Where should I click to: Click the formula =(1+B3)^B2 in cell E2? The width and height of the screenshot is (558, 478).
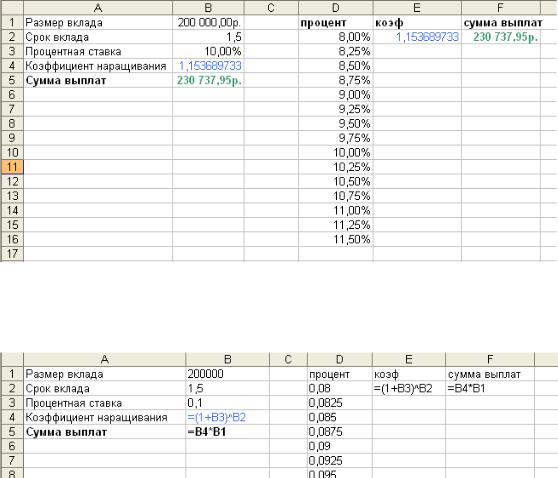tap(409, 389)
